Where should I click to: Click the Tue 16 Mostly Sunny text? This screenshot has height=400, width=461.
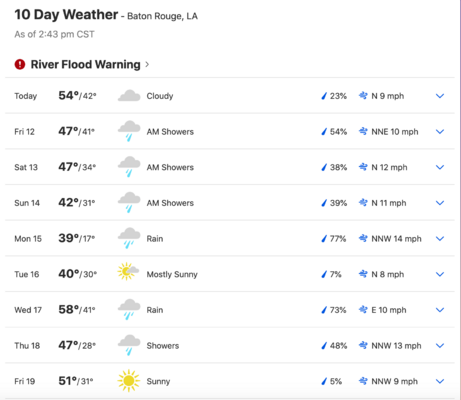pyautogui.click(x=172, y=274)
